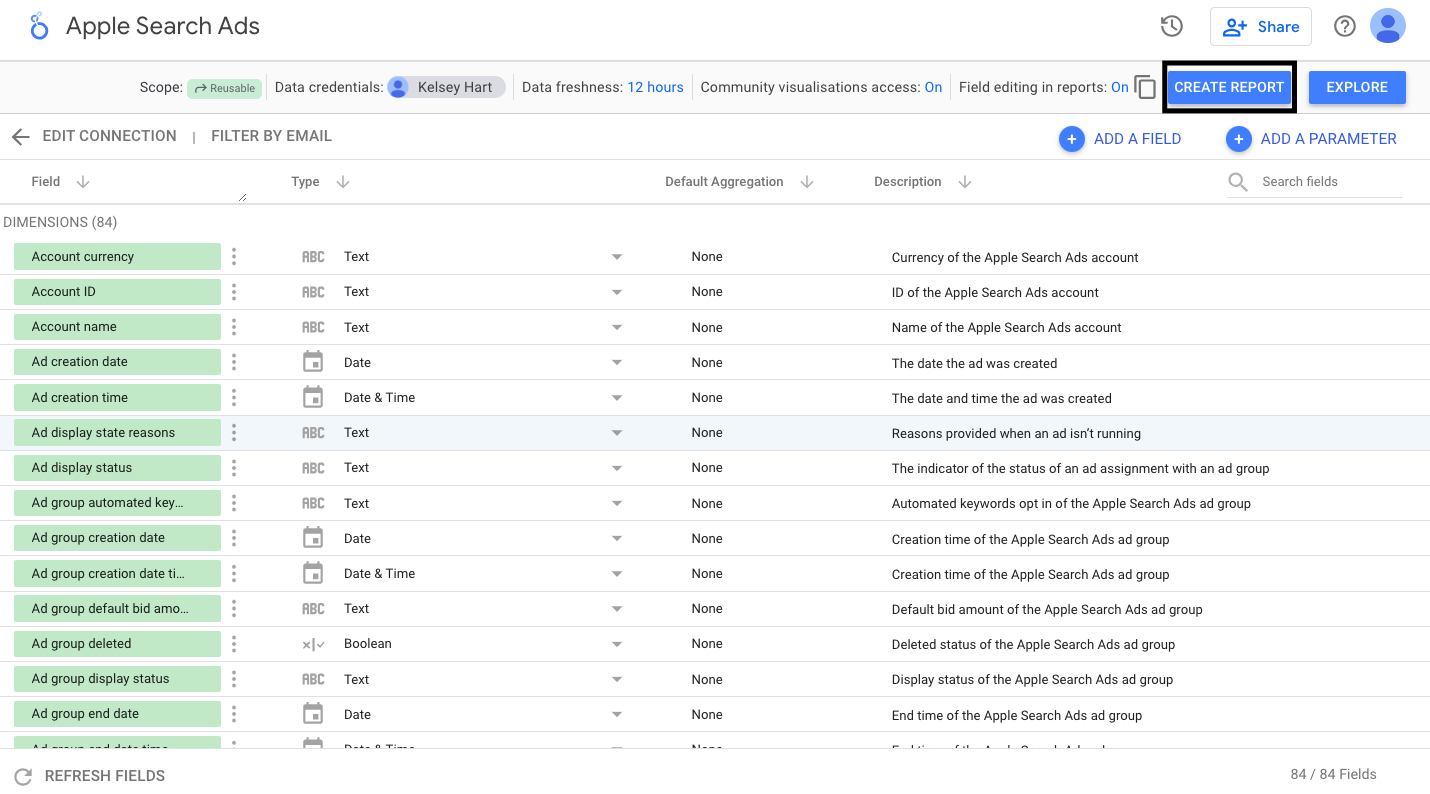Click Refresh Fields text
The image size is (1430, 794).
[x=105, y=776]
